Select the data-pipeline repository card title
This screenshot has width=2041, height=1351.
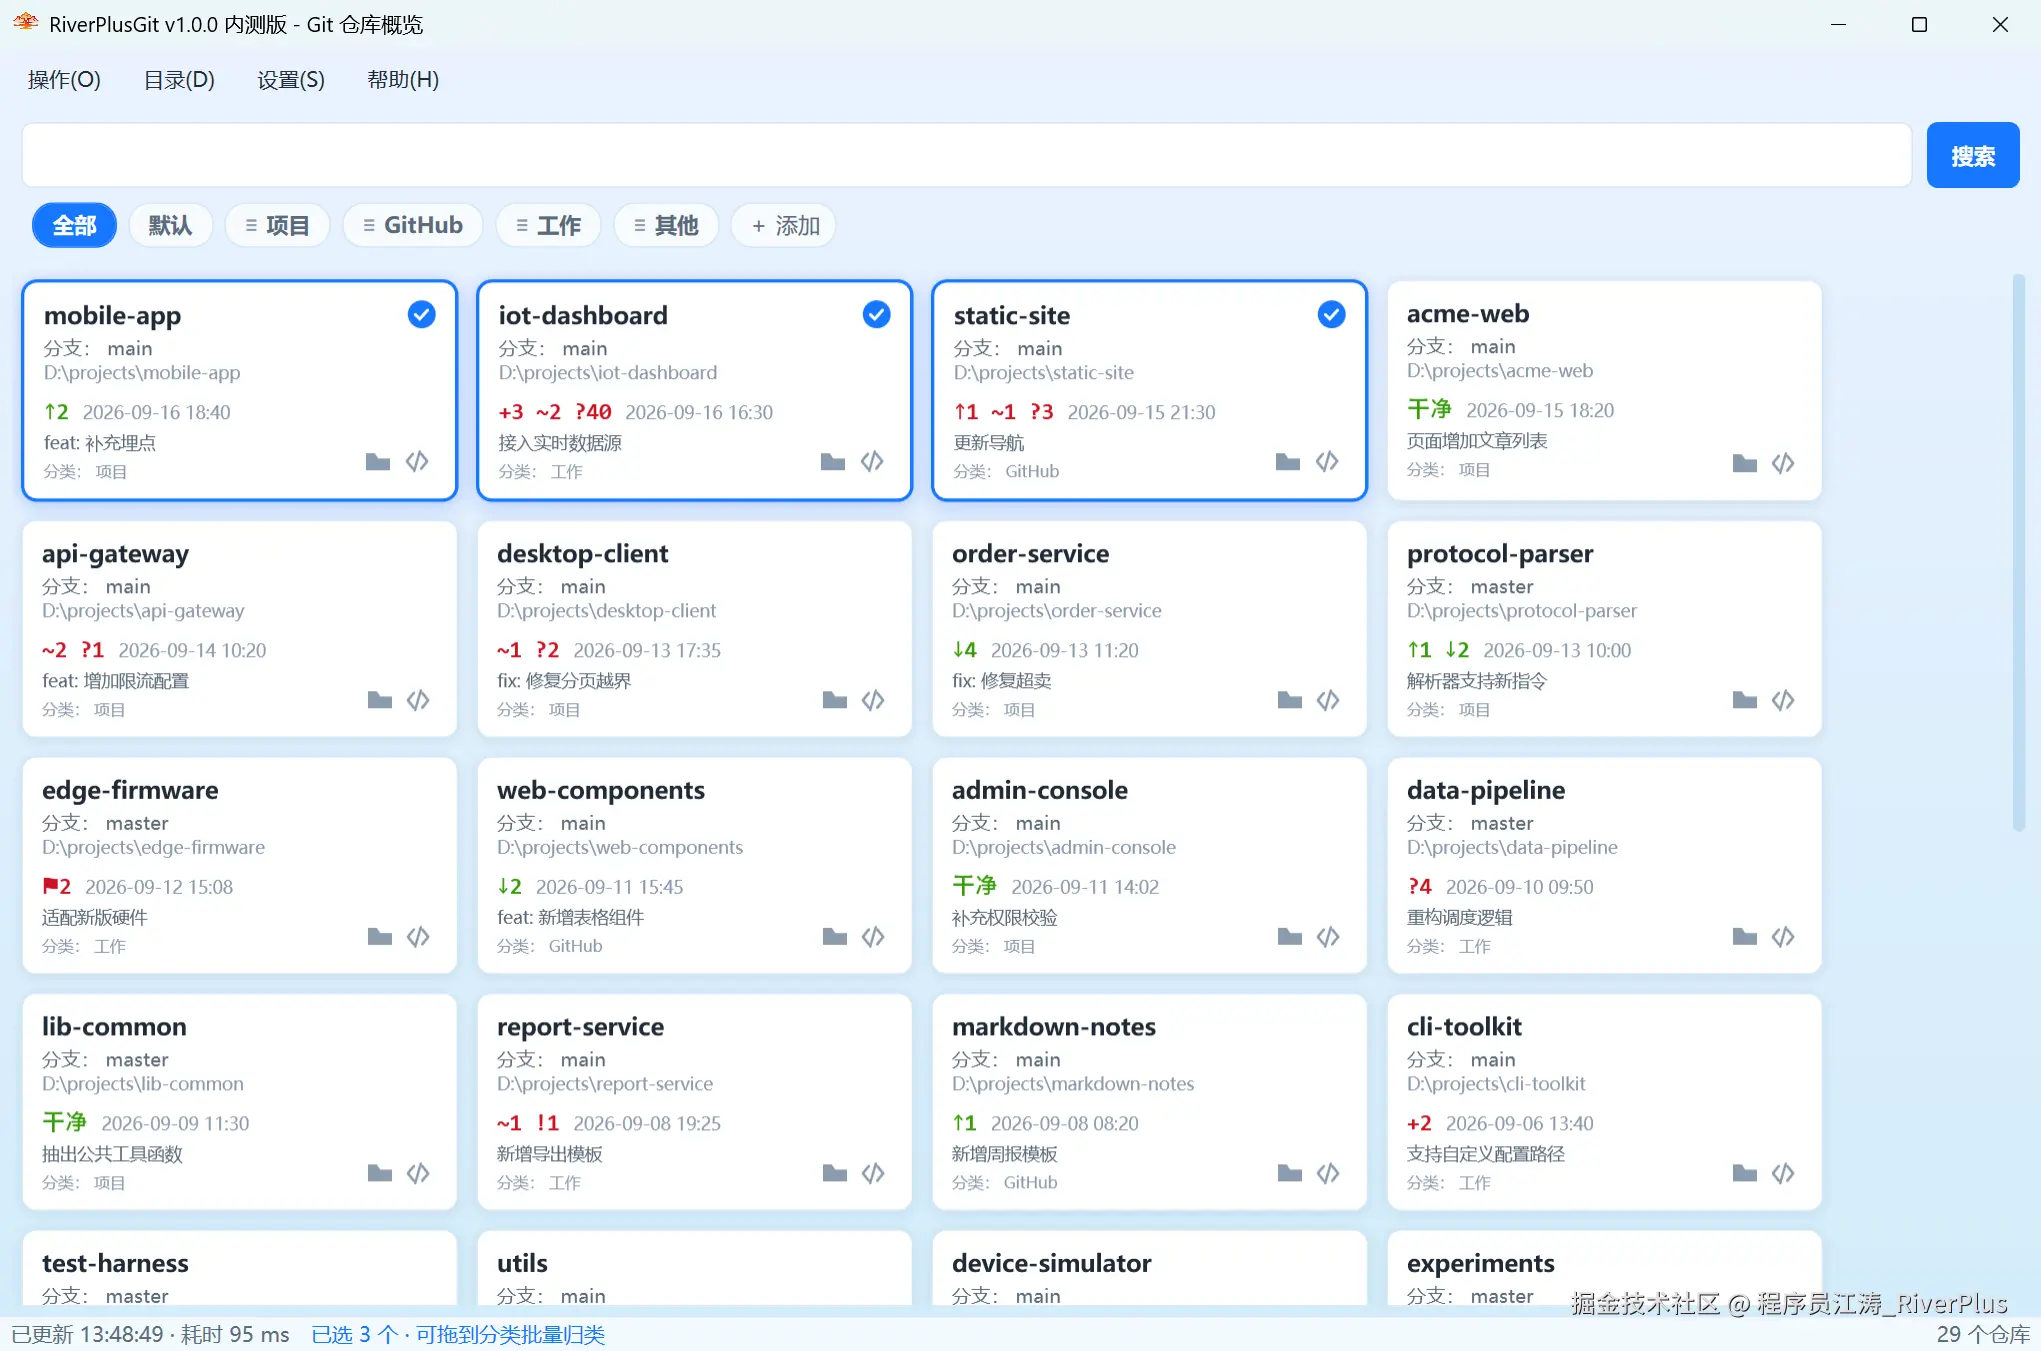tap(1485, 791)
